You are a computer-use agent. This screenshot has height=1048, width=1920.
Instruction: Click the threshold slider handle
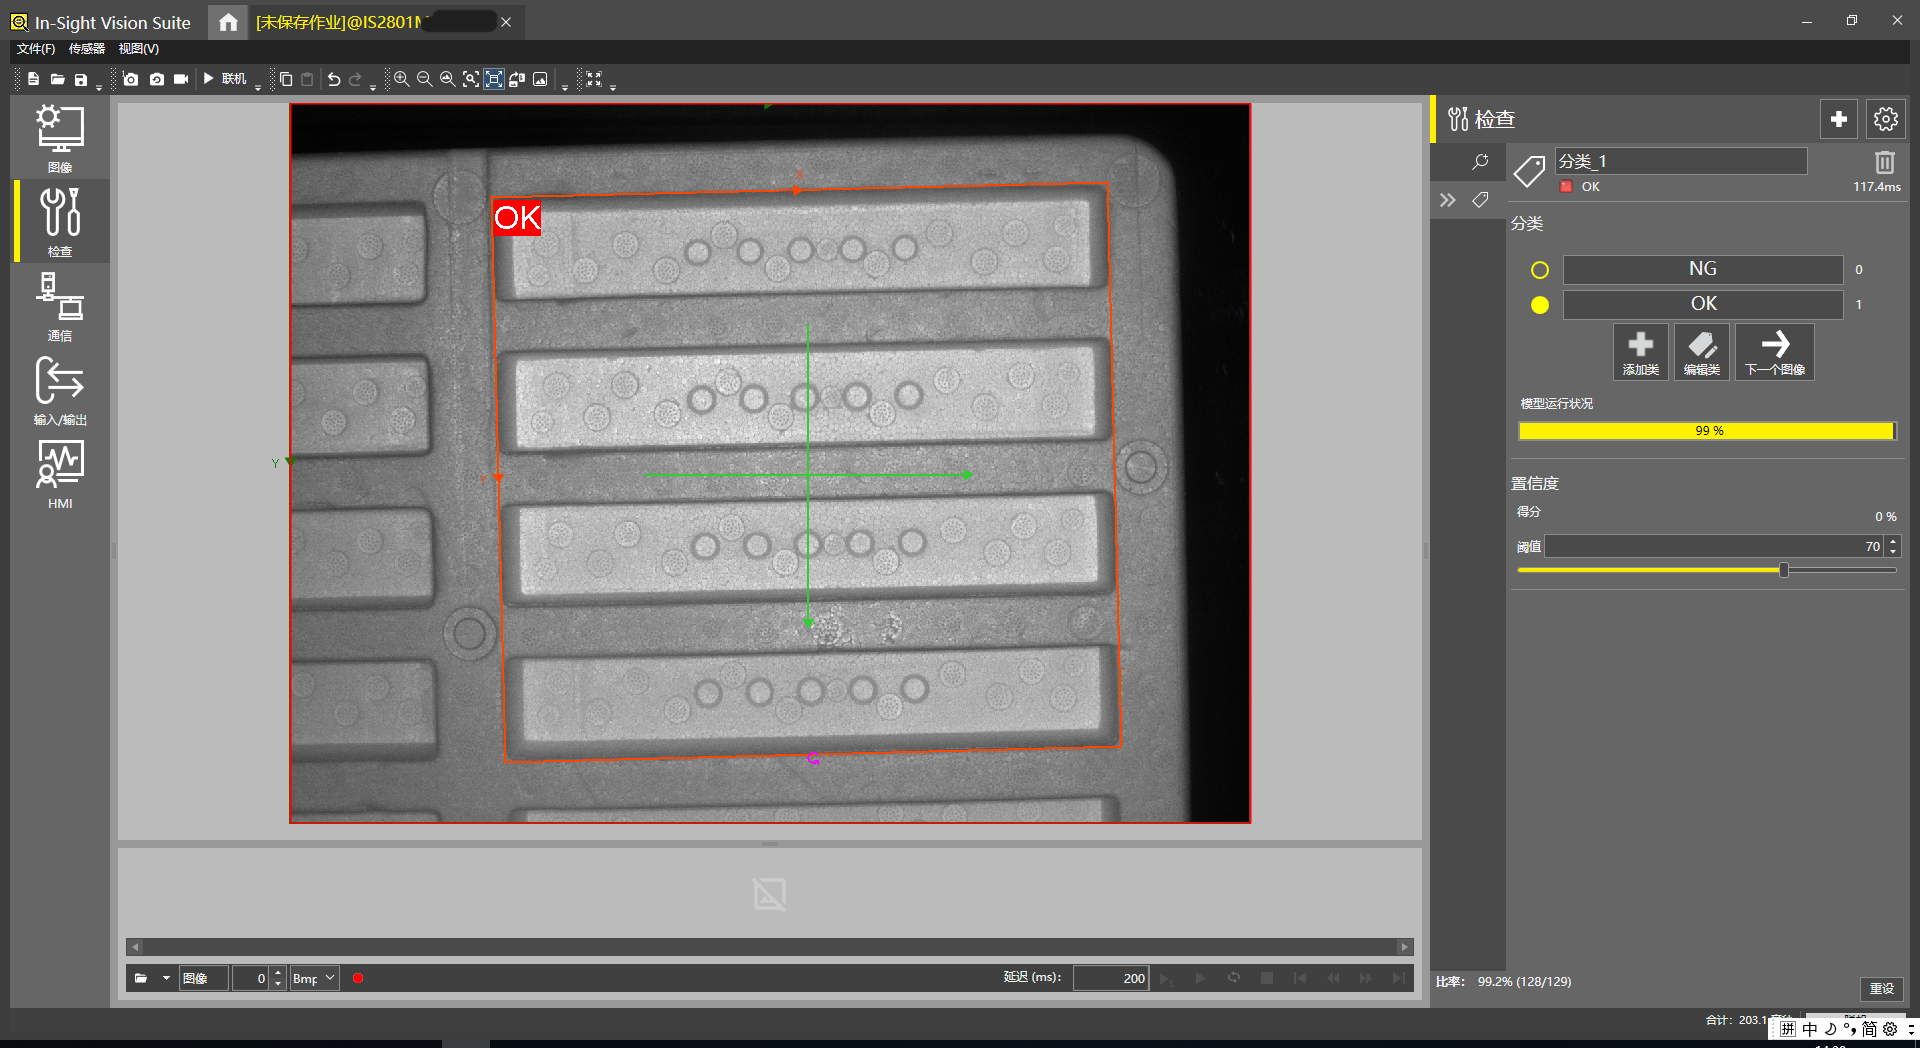[1784, 570]
